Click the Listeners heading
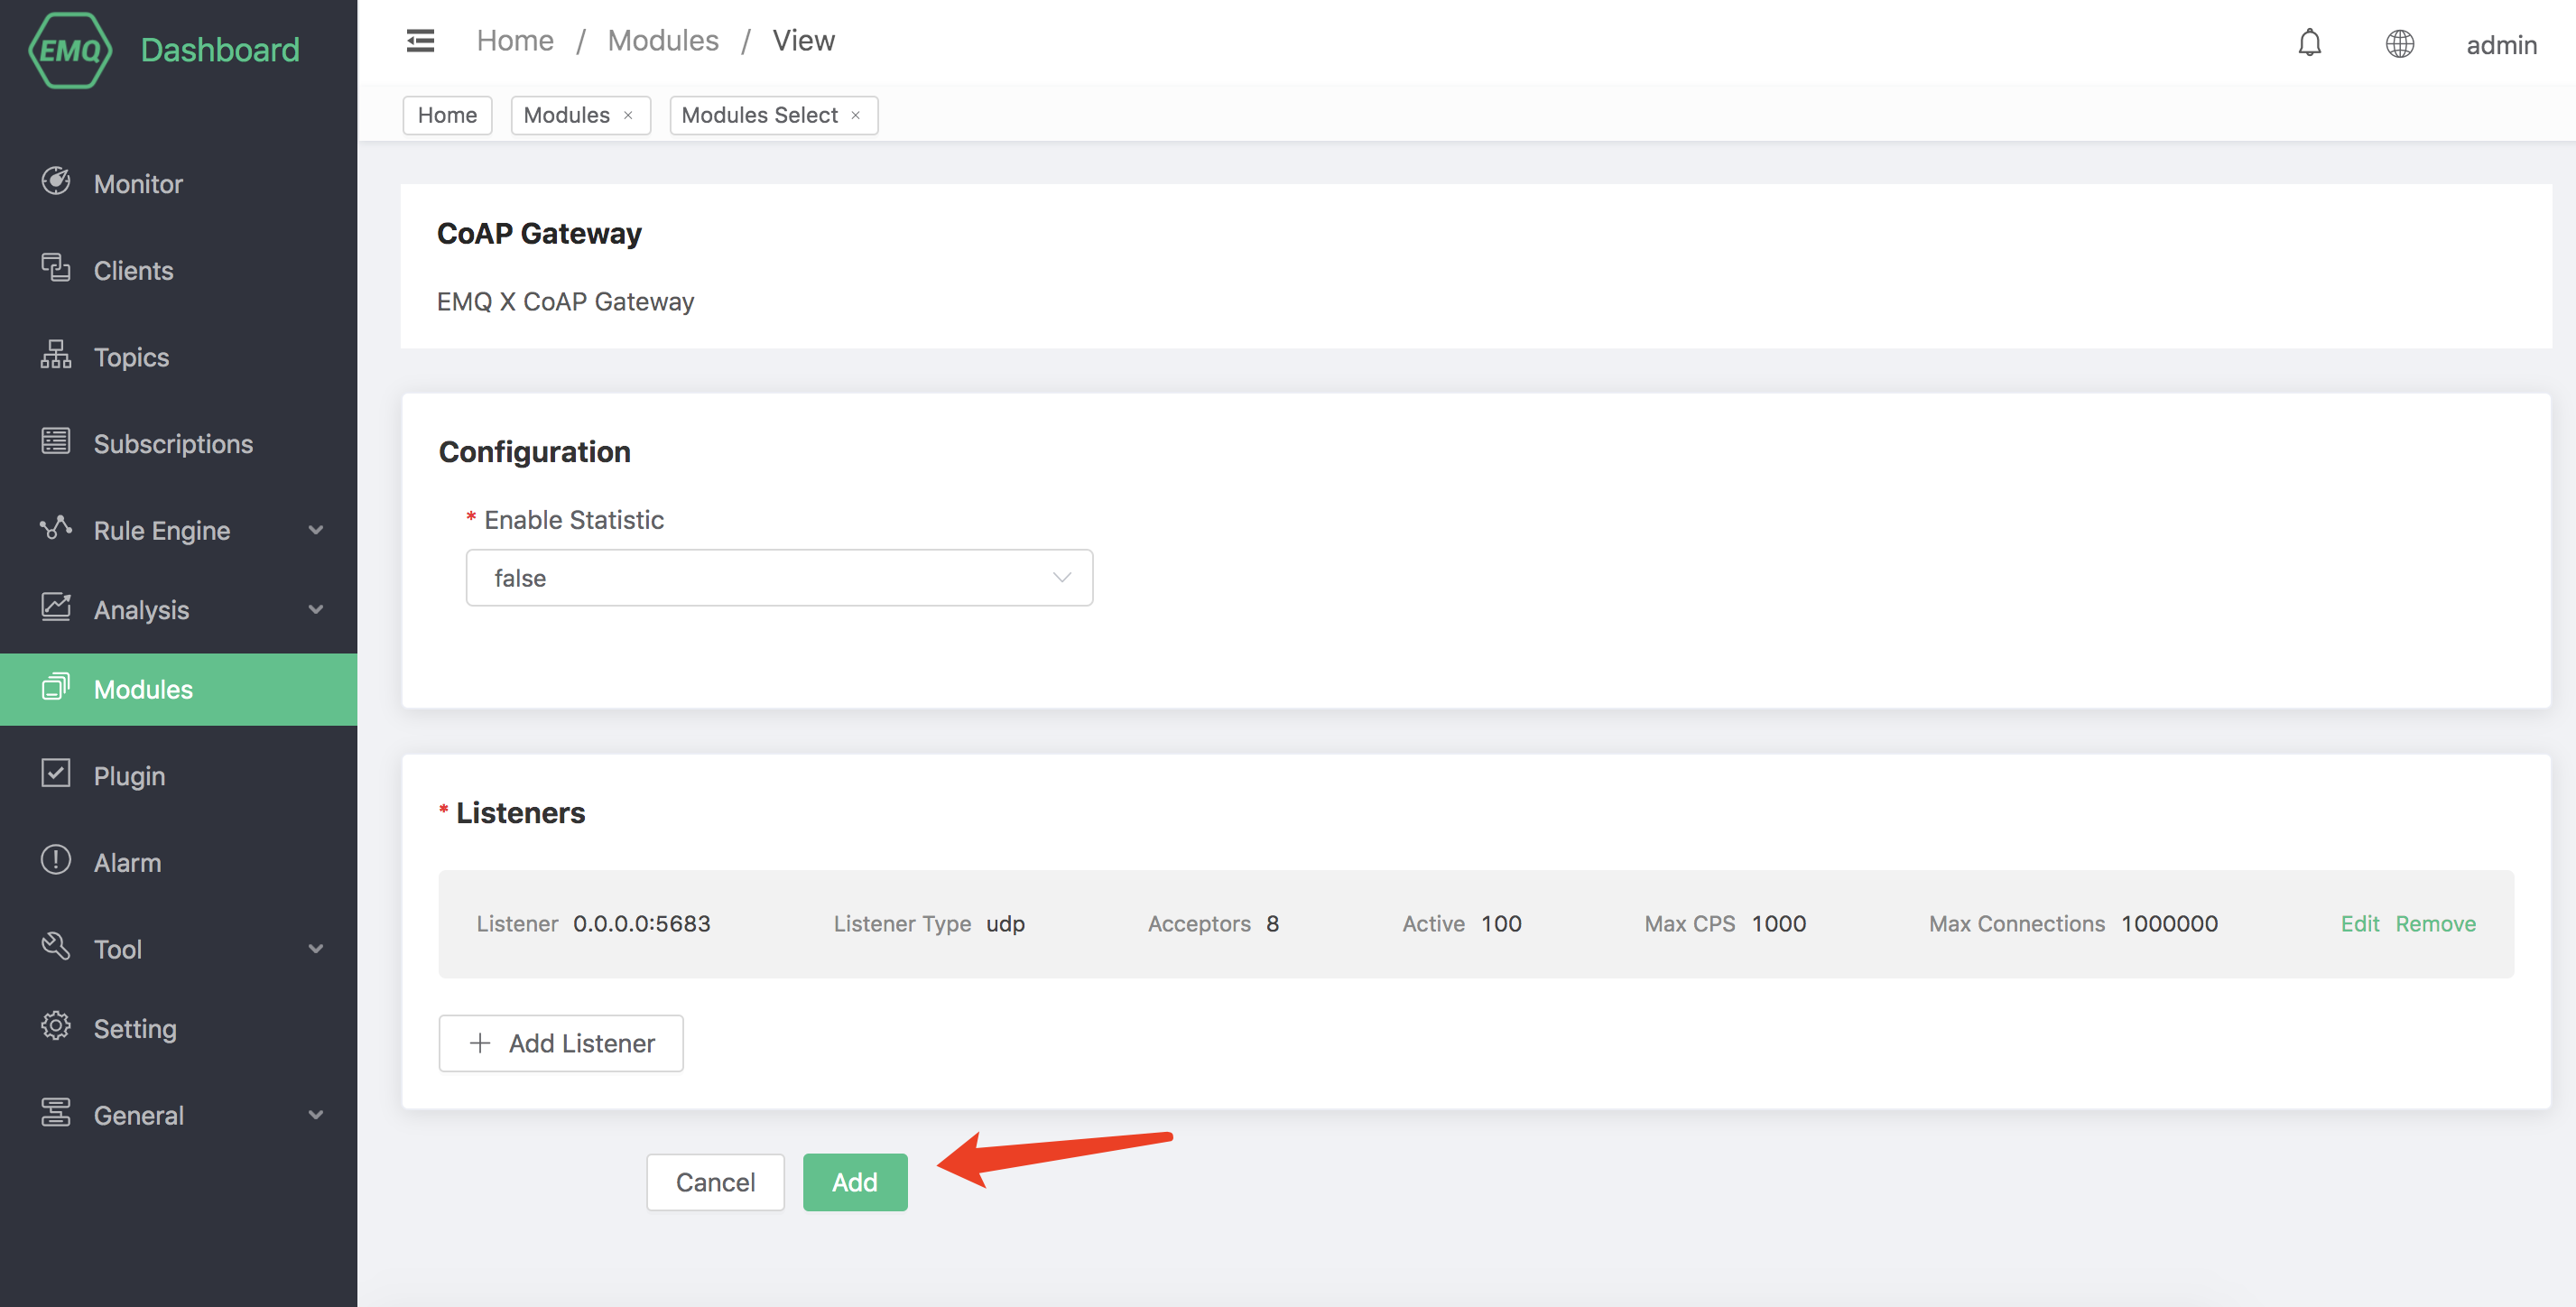This screenshot has width=2576, height=1307. tap(521, 813)
